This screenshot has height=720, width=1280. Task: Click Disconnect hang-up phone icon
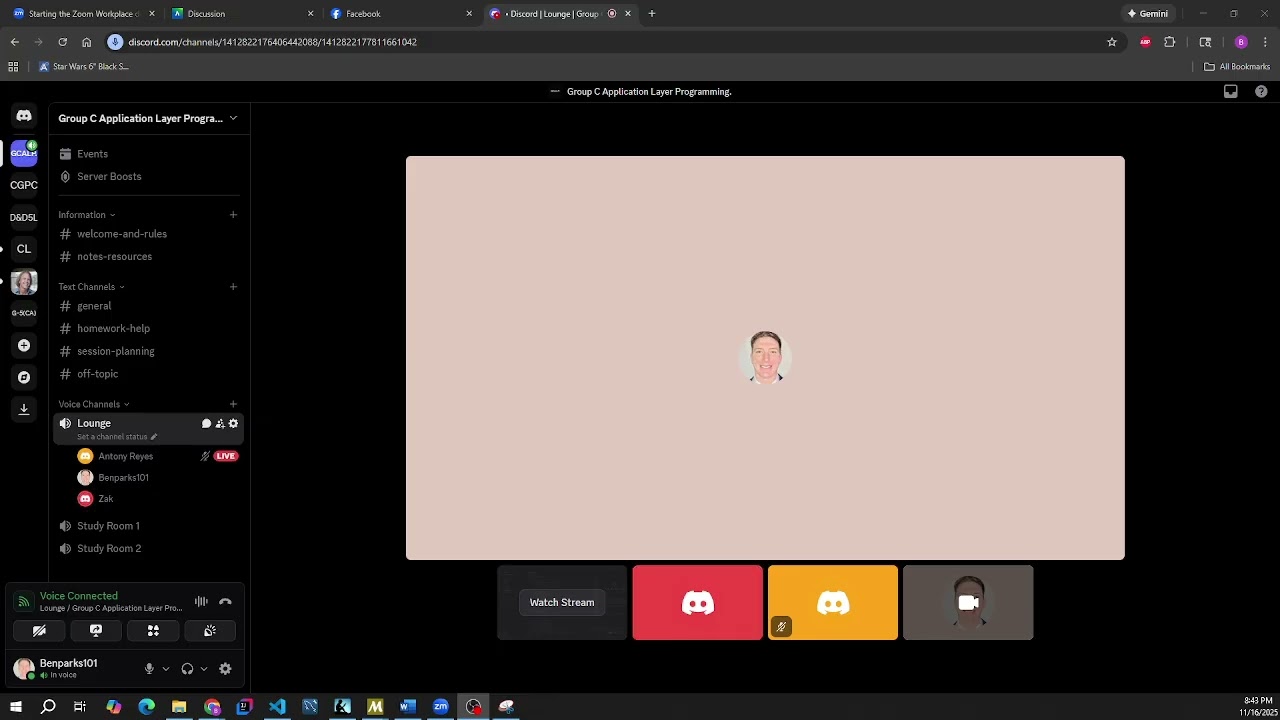click(225, 602)
